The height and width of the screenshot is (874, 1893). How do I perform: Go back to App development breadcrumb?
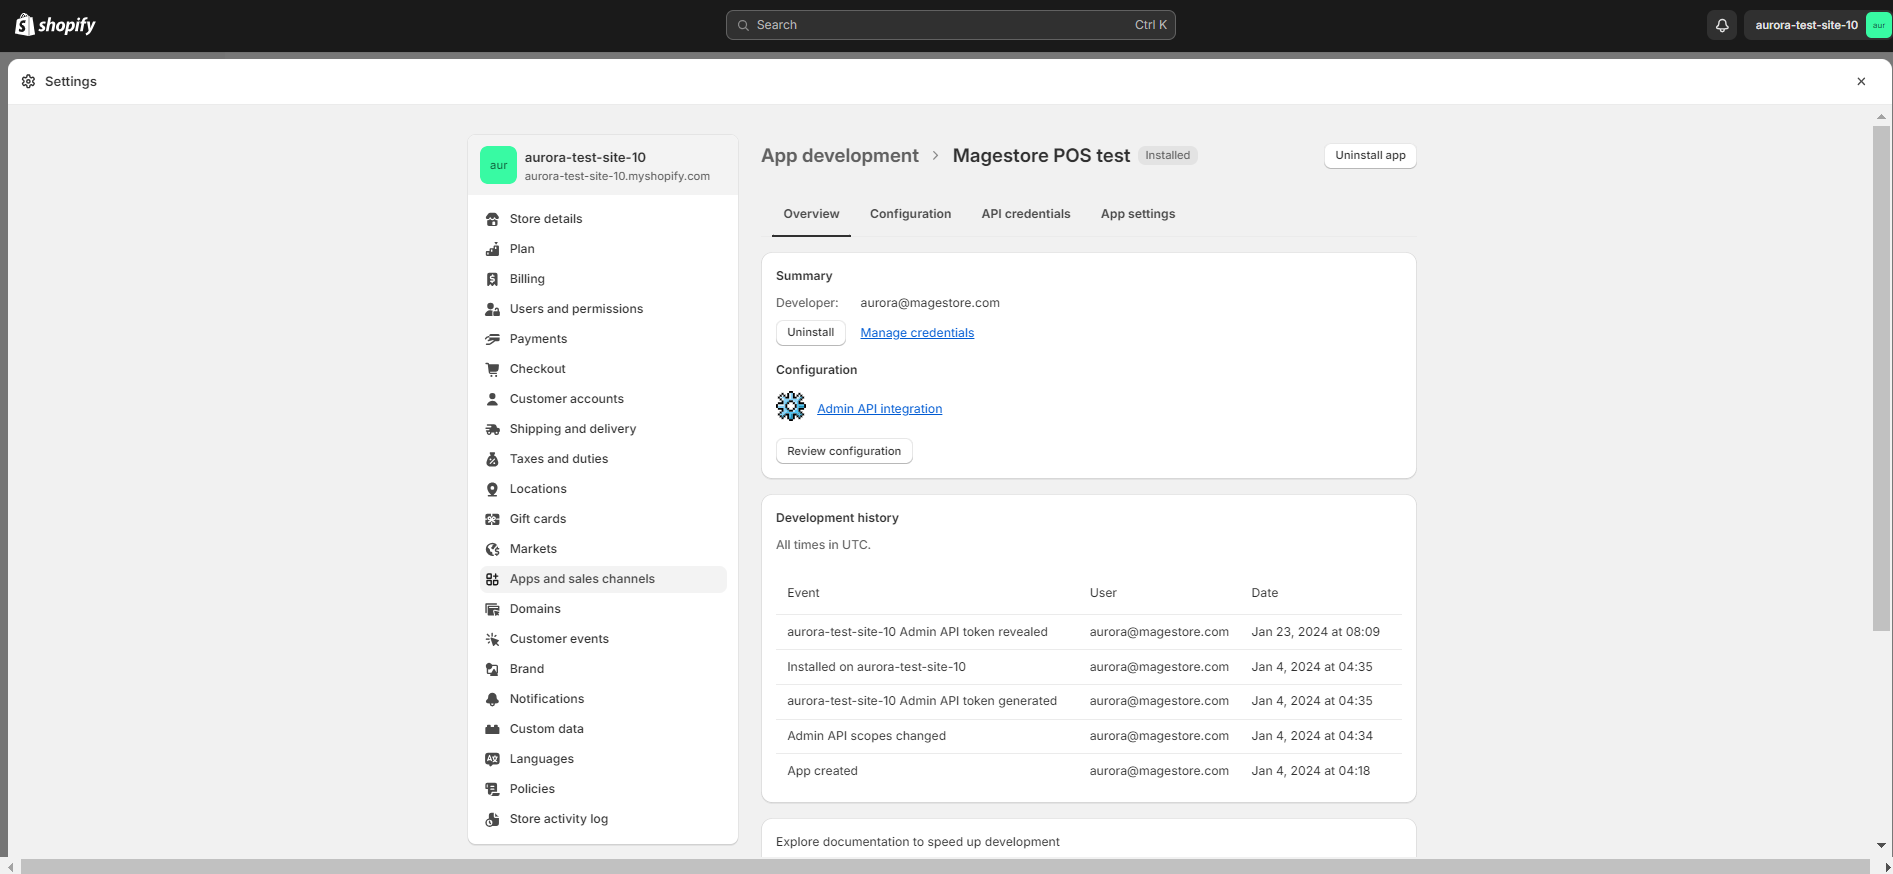[839, 156]
